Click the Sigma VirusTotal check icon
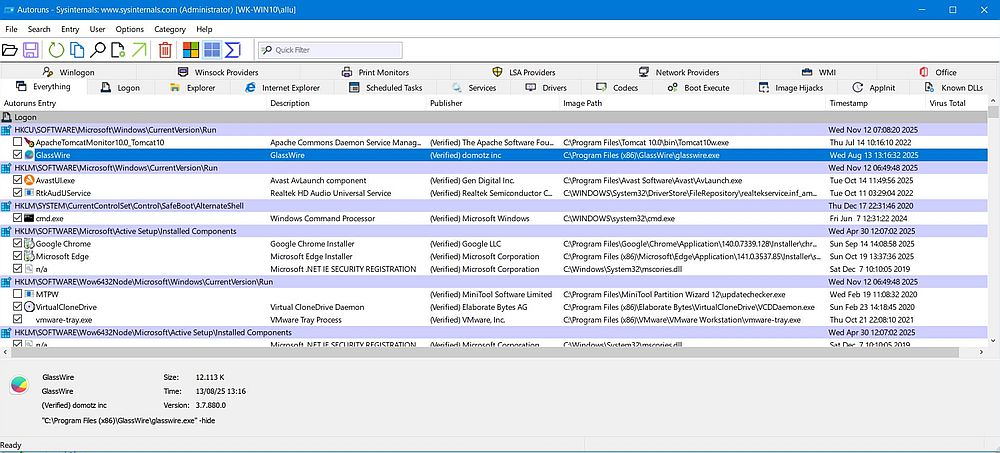Screen dimensions: 1000x453 point(233,50)
